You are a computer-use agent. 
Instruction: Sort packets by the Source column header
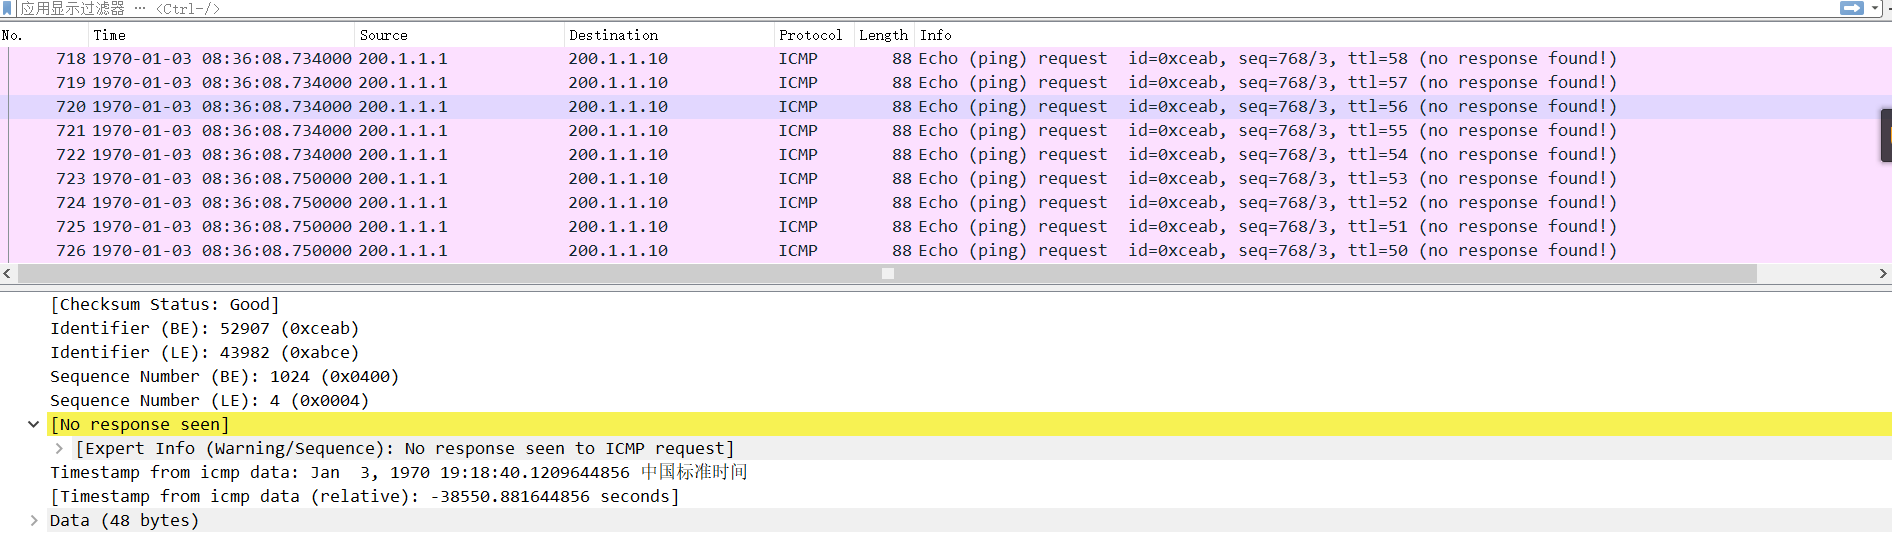click(384, 35)
